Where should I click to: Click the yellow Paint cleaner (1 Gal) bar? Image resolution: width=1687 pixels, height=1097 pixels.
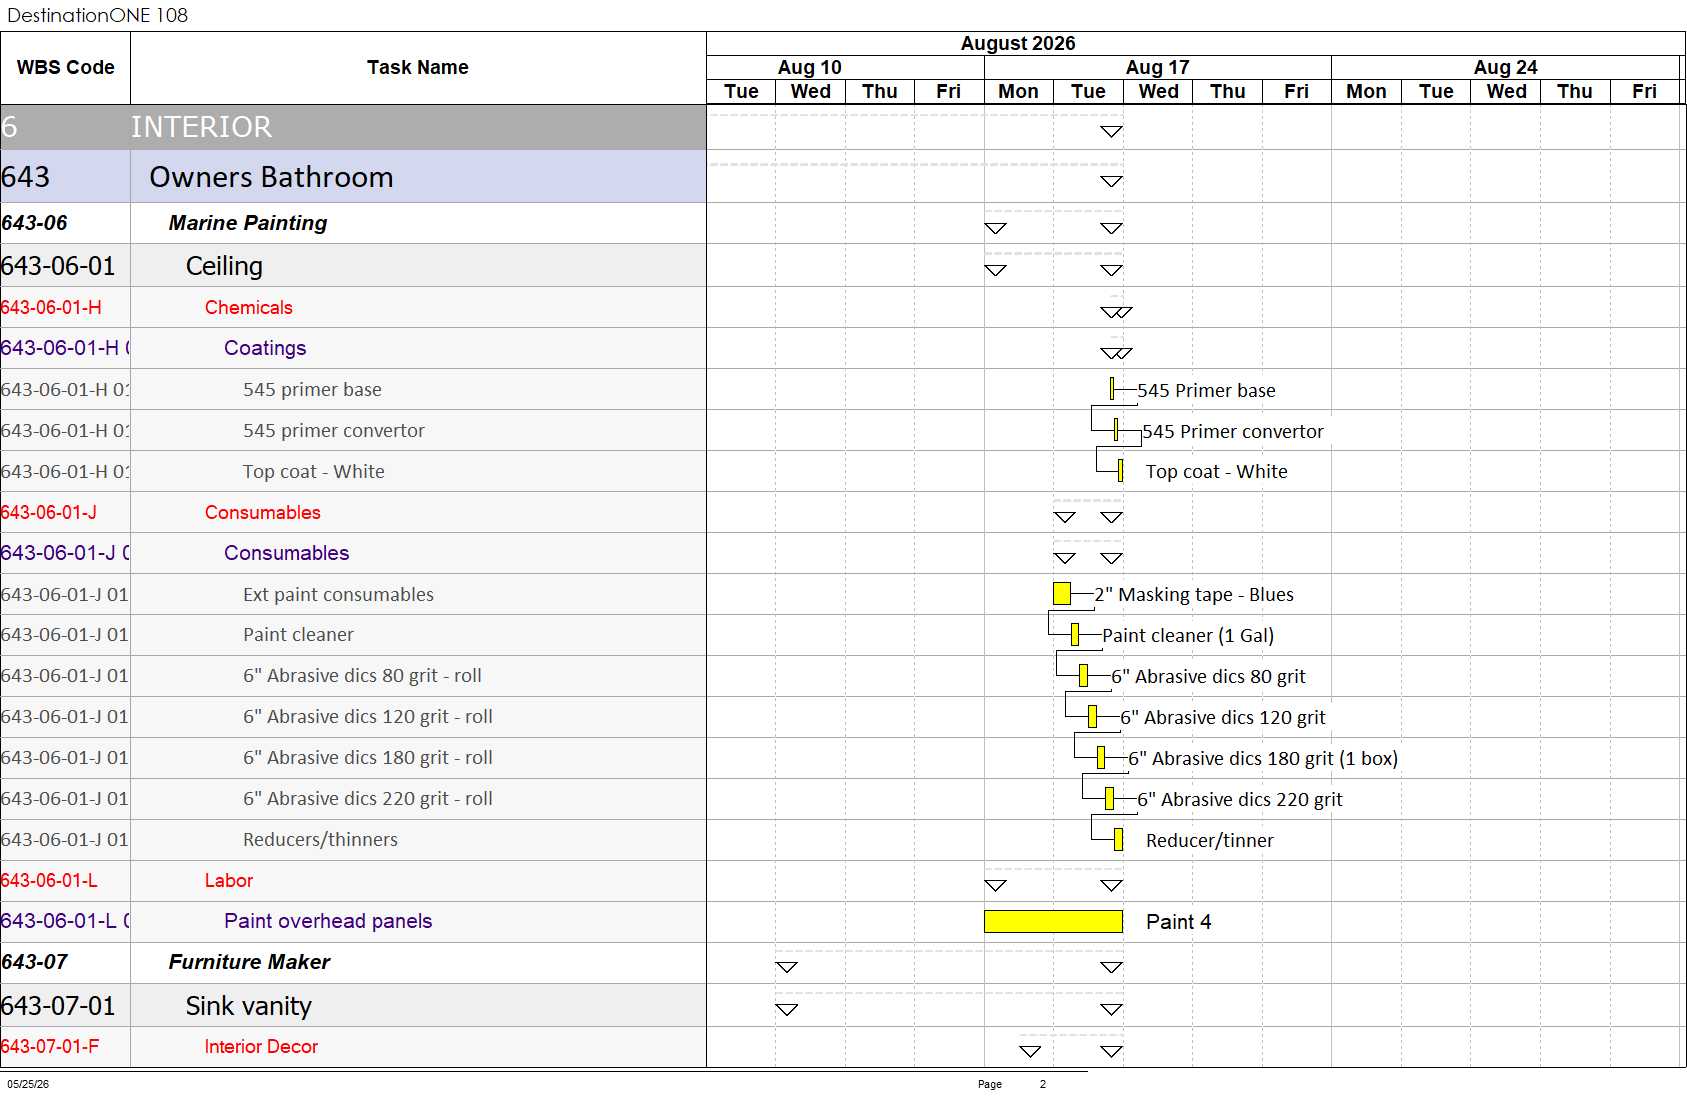pyautogui.click(x=1075, y=635)
